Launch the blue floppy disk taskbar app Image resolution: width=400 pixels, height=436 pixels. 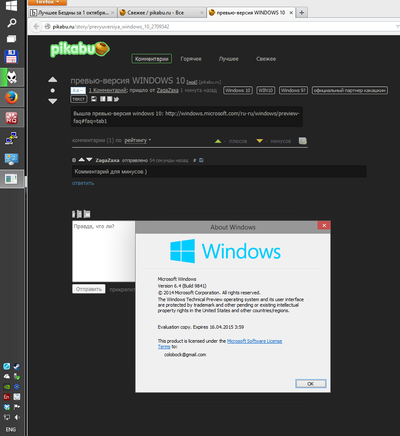coord(12,57)
